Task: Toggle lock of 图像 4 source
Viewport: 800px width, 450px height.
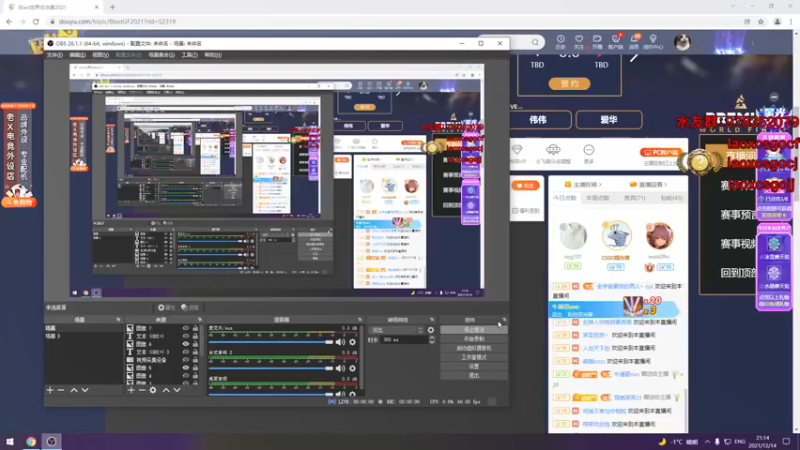Action: tap(195, 376)
